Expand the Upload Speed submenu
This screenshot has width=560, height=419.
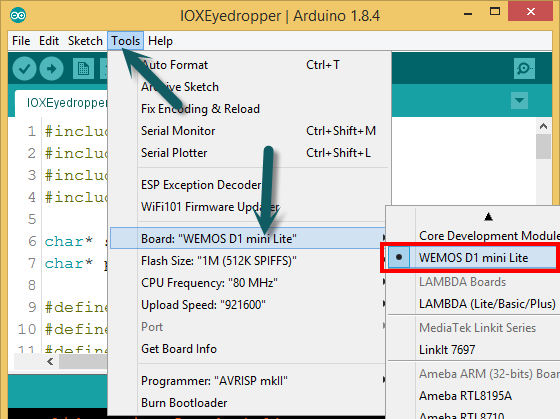[x=247, y=305]
